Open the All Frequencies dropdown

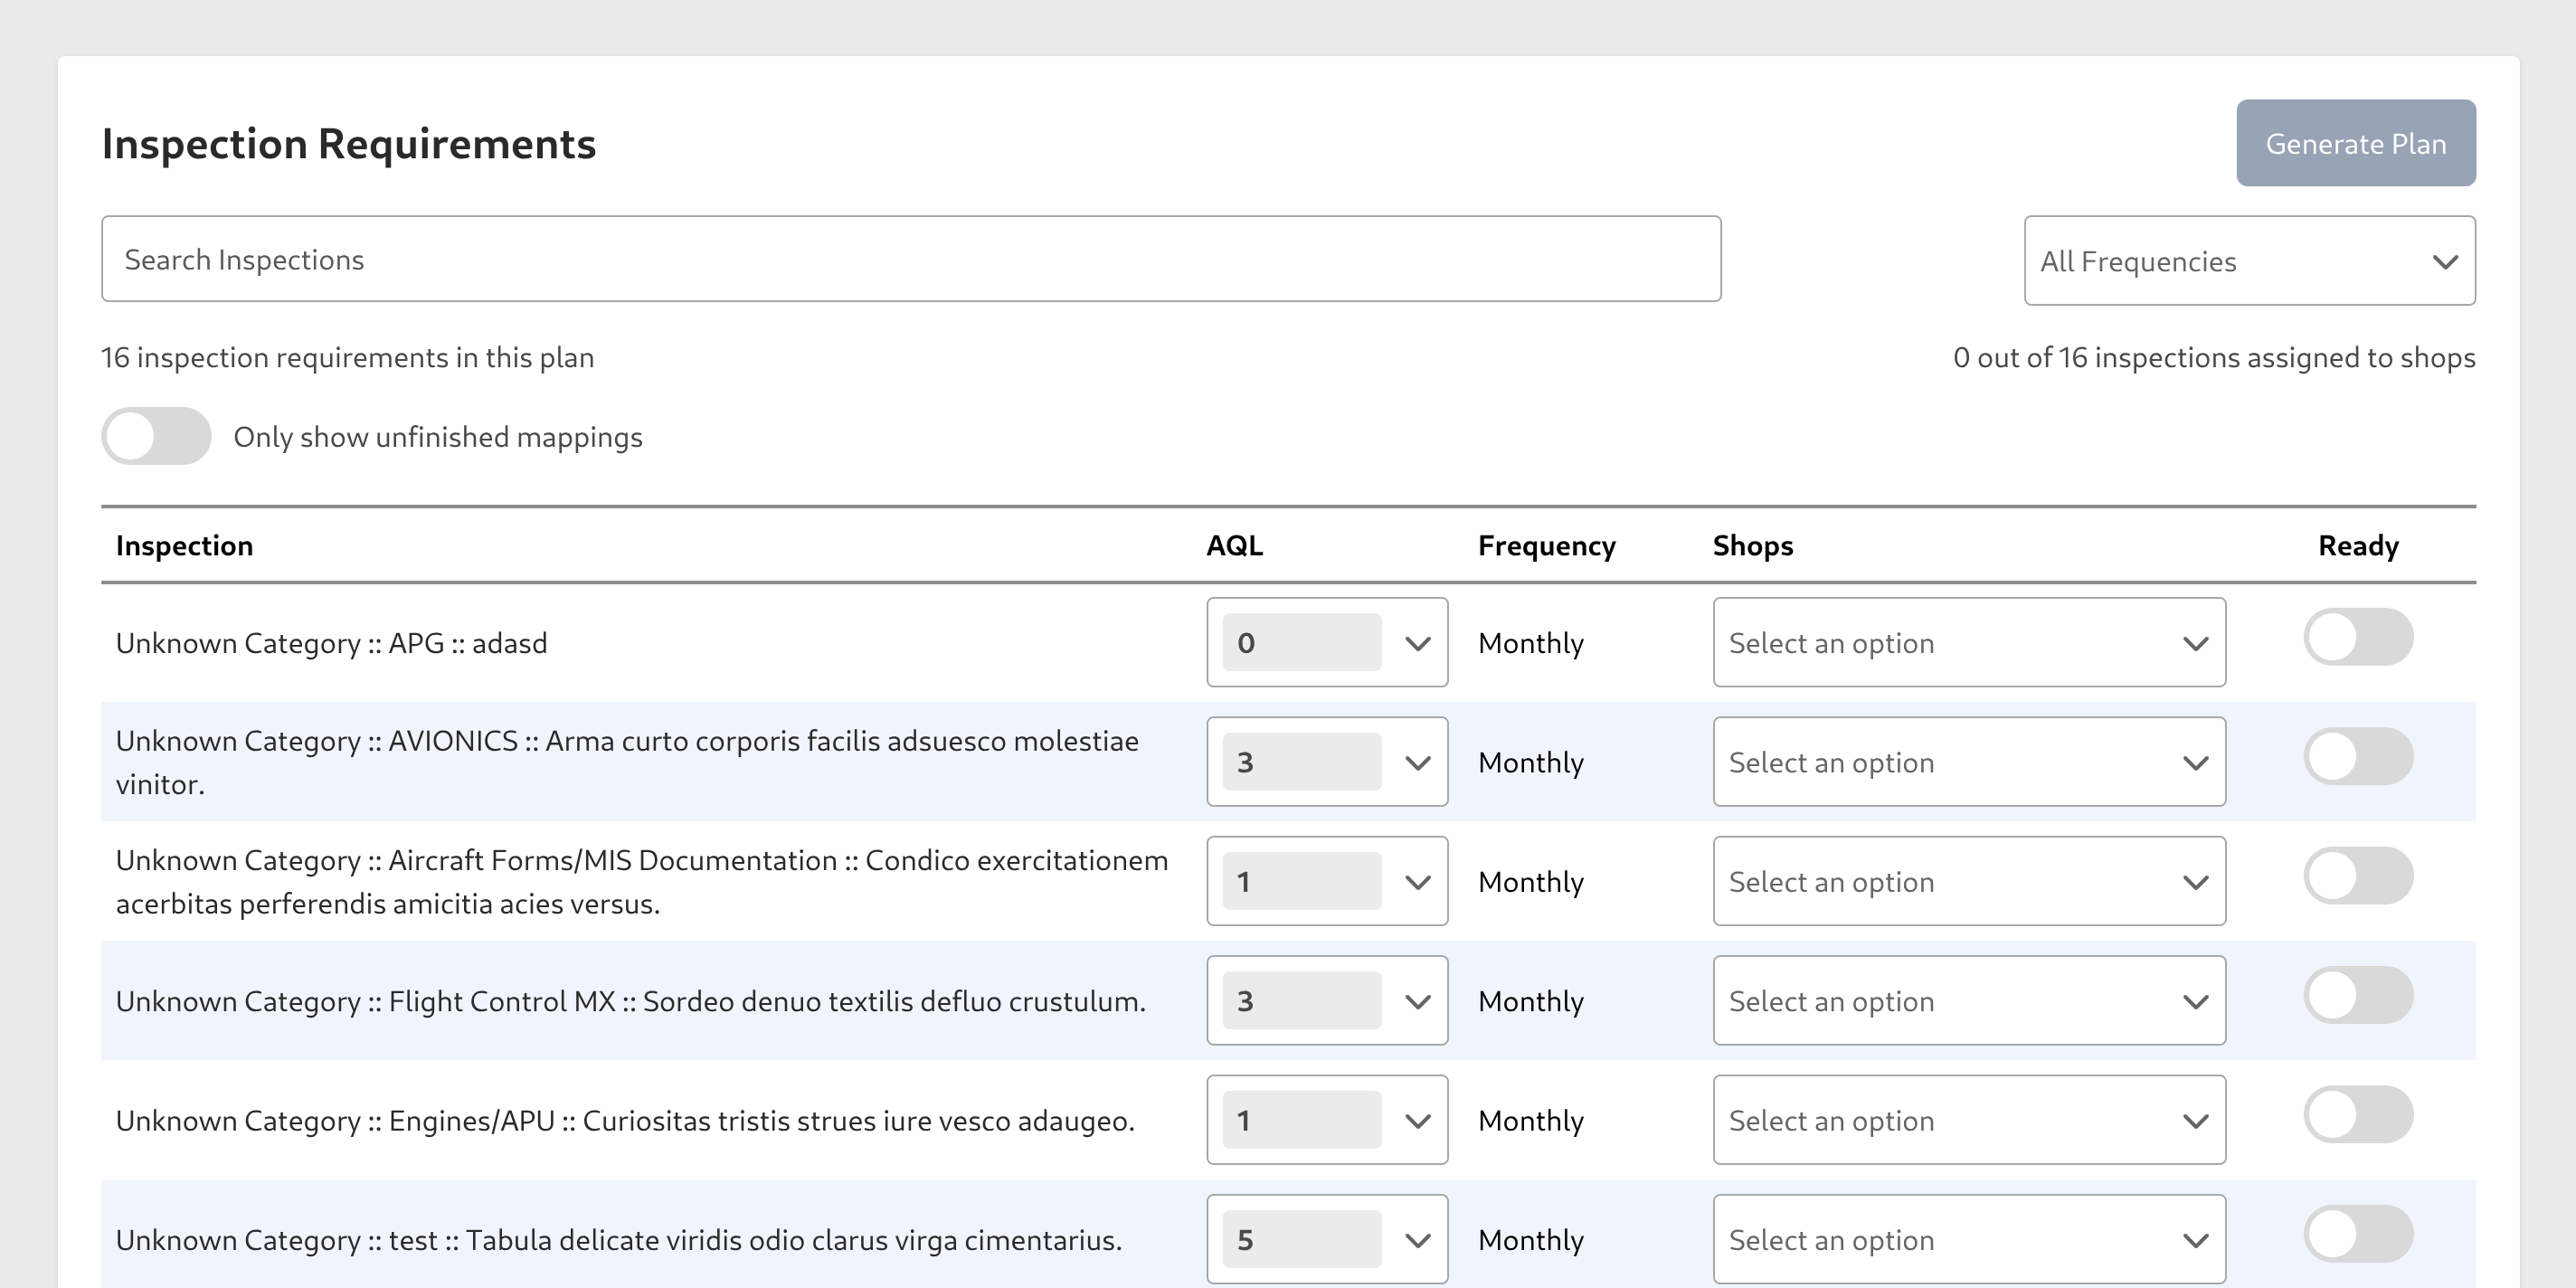(x=2249, y=261)
